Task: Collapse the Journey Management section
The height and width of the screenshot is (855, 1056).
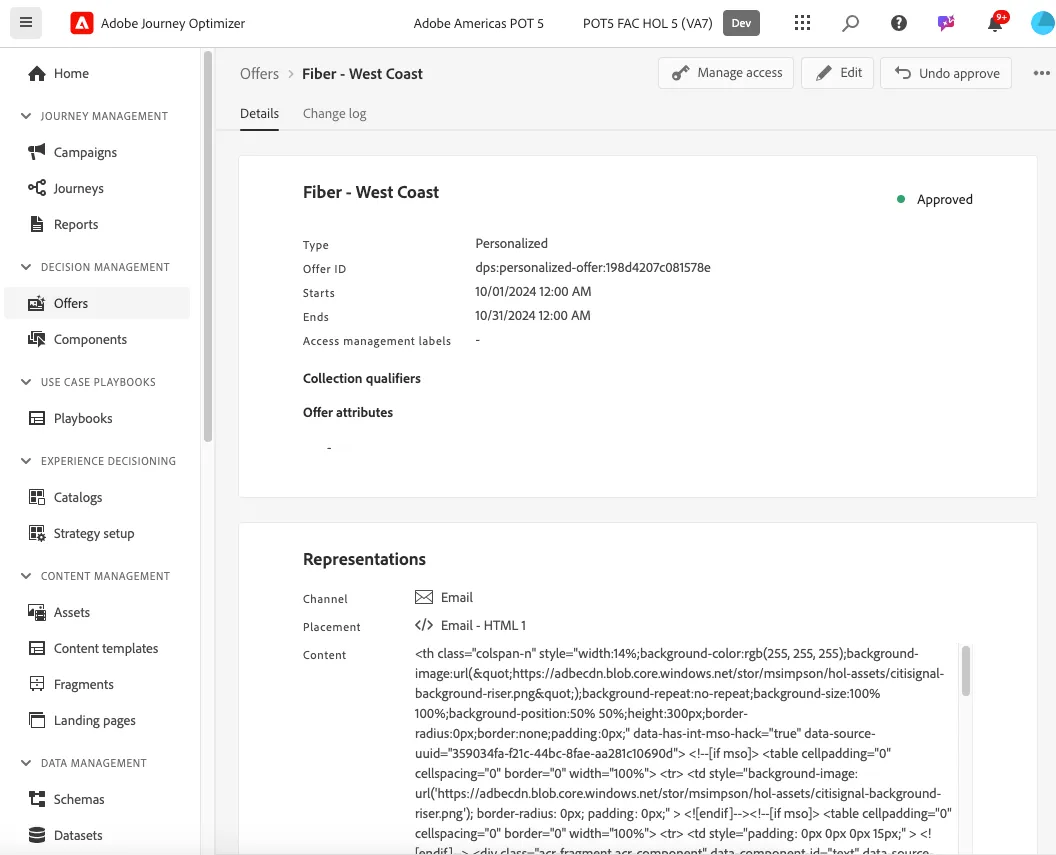Action: [26, 116]
